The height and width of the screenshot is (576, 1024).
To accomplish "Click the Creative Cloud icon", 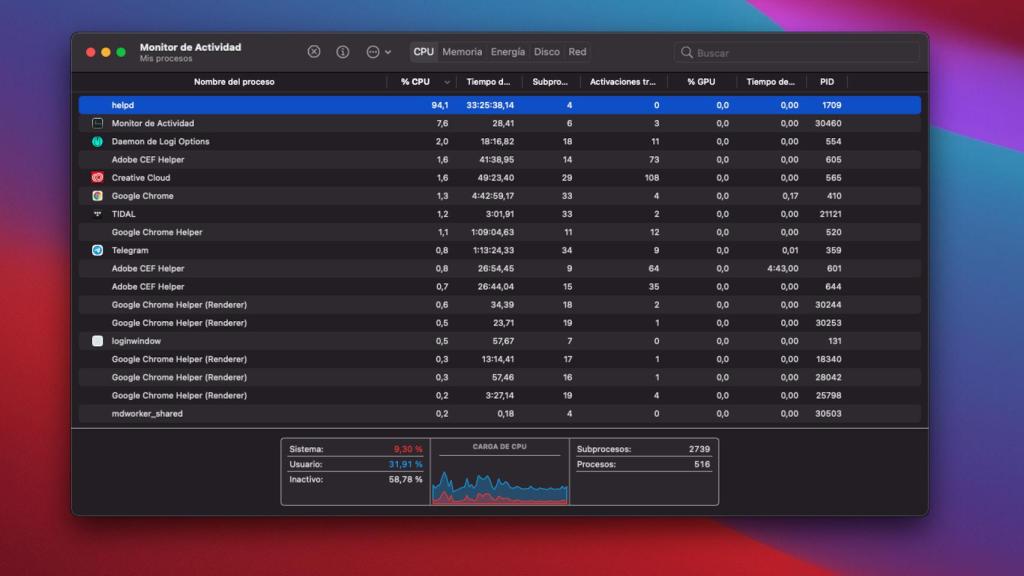I will point(96,178).
